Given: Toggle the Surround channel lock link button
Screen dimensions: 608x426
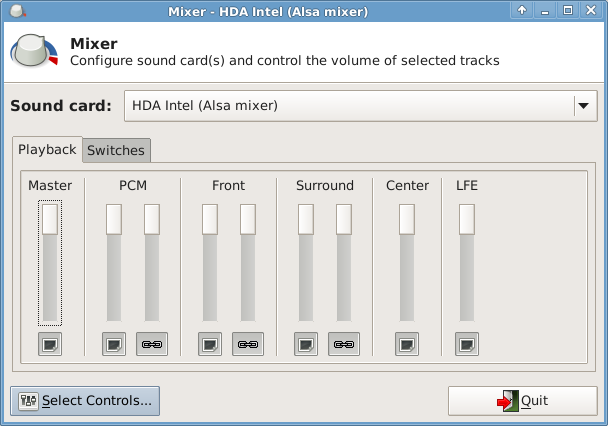Looking at the screenshot, I should (344, 345).
